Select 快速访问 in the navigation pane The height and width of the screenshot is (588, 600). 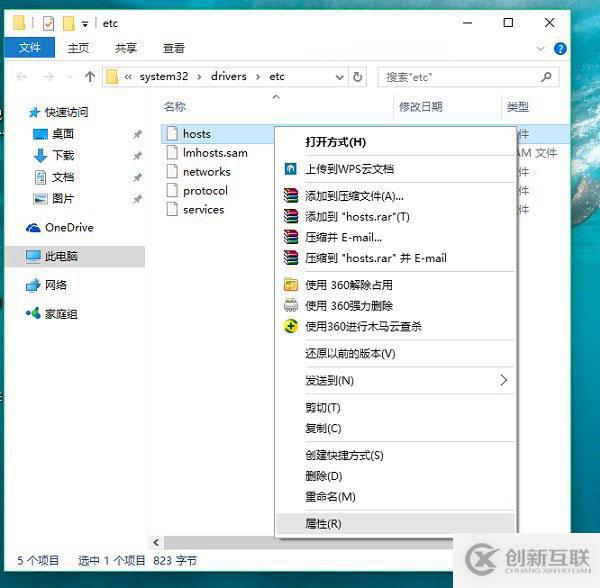point(59,112)
